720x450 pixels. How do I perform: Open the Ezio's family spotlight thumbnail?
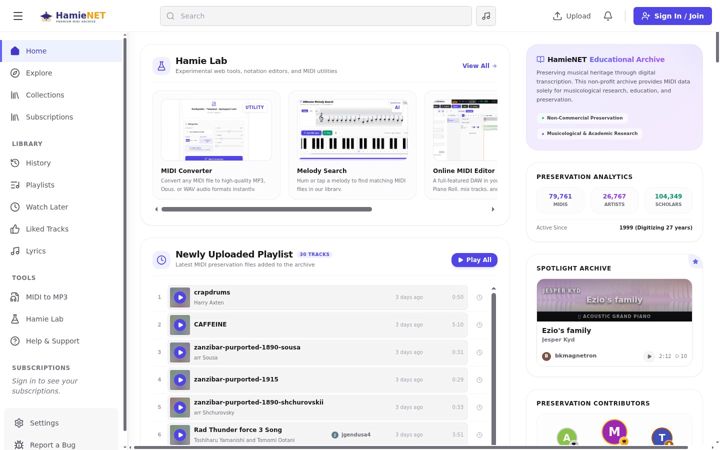click(x=614, y=300)
